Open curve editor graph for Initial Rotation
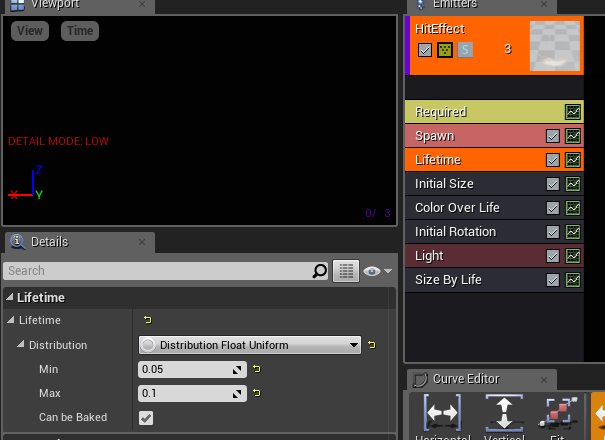 pos(573,232)
